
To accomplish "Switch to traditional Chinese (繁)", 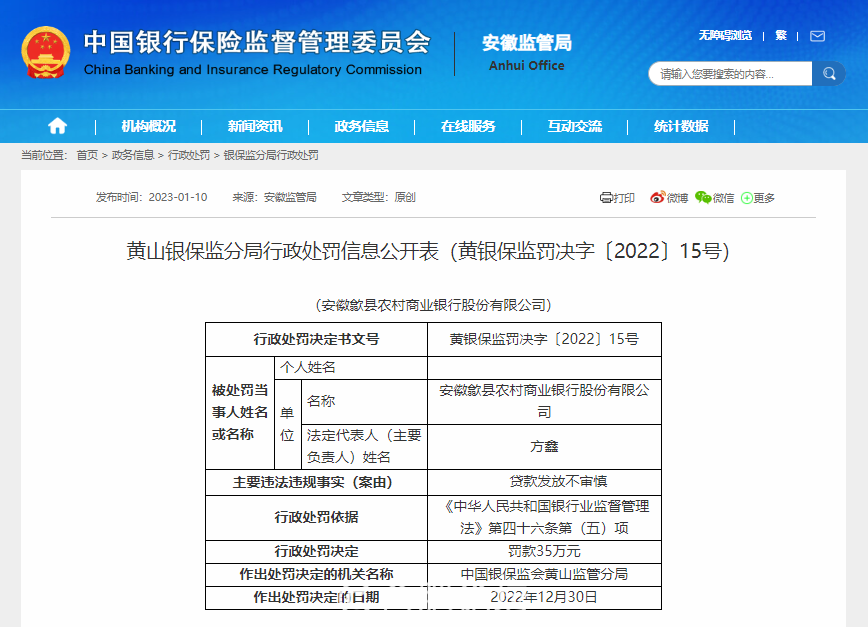I will pos(780,36).
